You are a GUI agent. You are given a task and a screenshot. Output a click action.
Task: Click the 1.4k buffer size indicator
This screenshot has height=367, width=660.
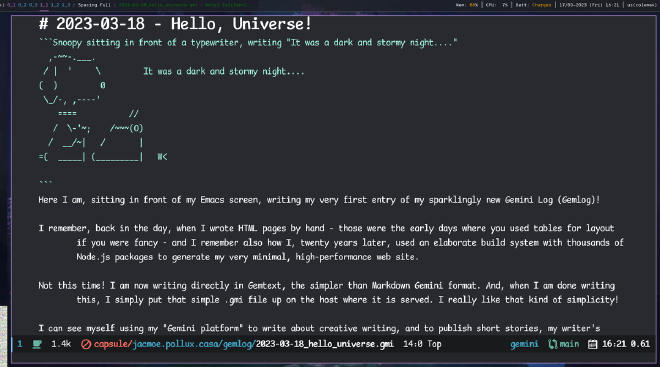coord(61,344)
